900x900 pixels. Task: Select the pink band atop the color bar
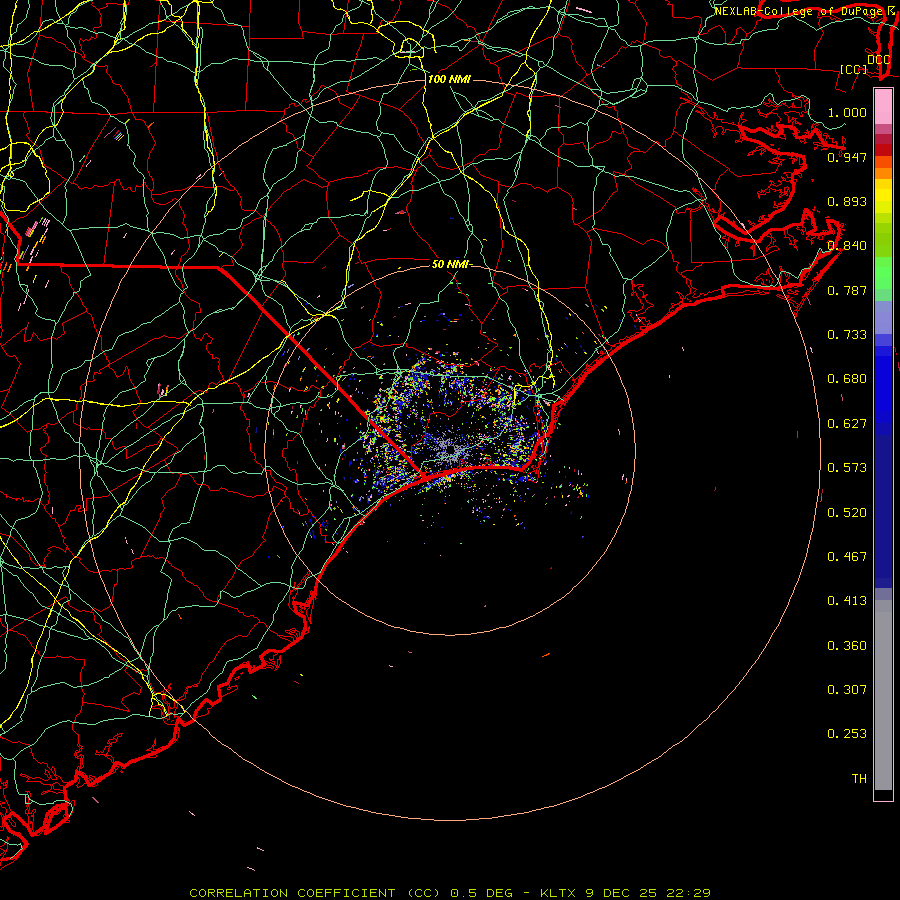click(x=883, y=107)
